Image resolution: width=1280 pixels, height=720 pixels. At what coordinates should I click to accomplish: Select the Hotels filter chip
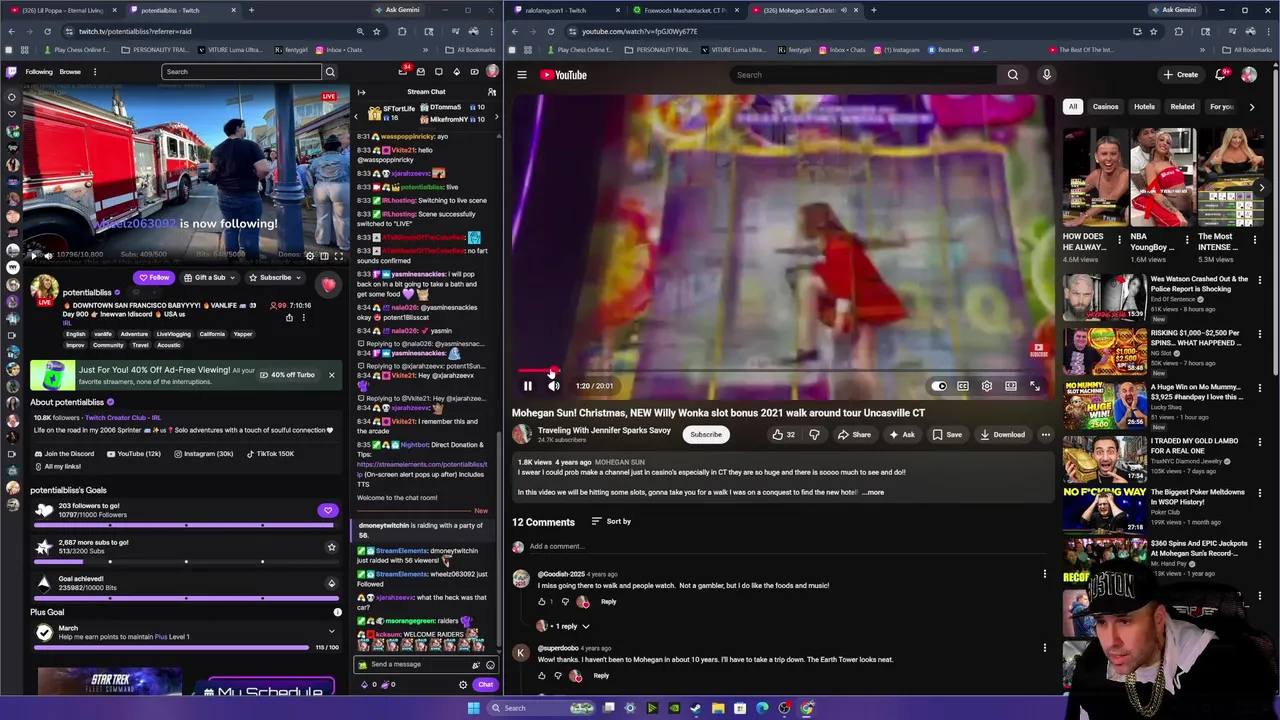click(1144, 107)
